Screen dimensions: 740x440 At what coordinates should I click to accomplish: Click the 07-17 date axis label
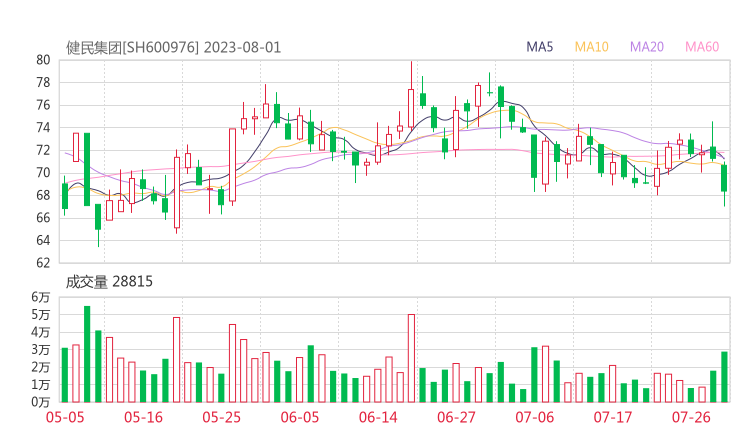pyautogui.click(x=613, y=417)
